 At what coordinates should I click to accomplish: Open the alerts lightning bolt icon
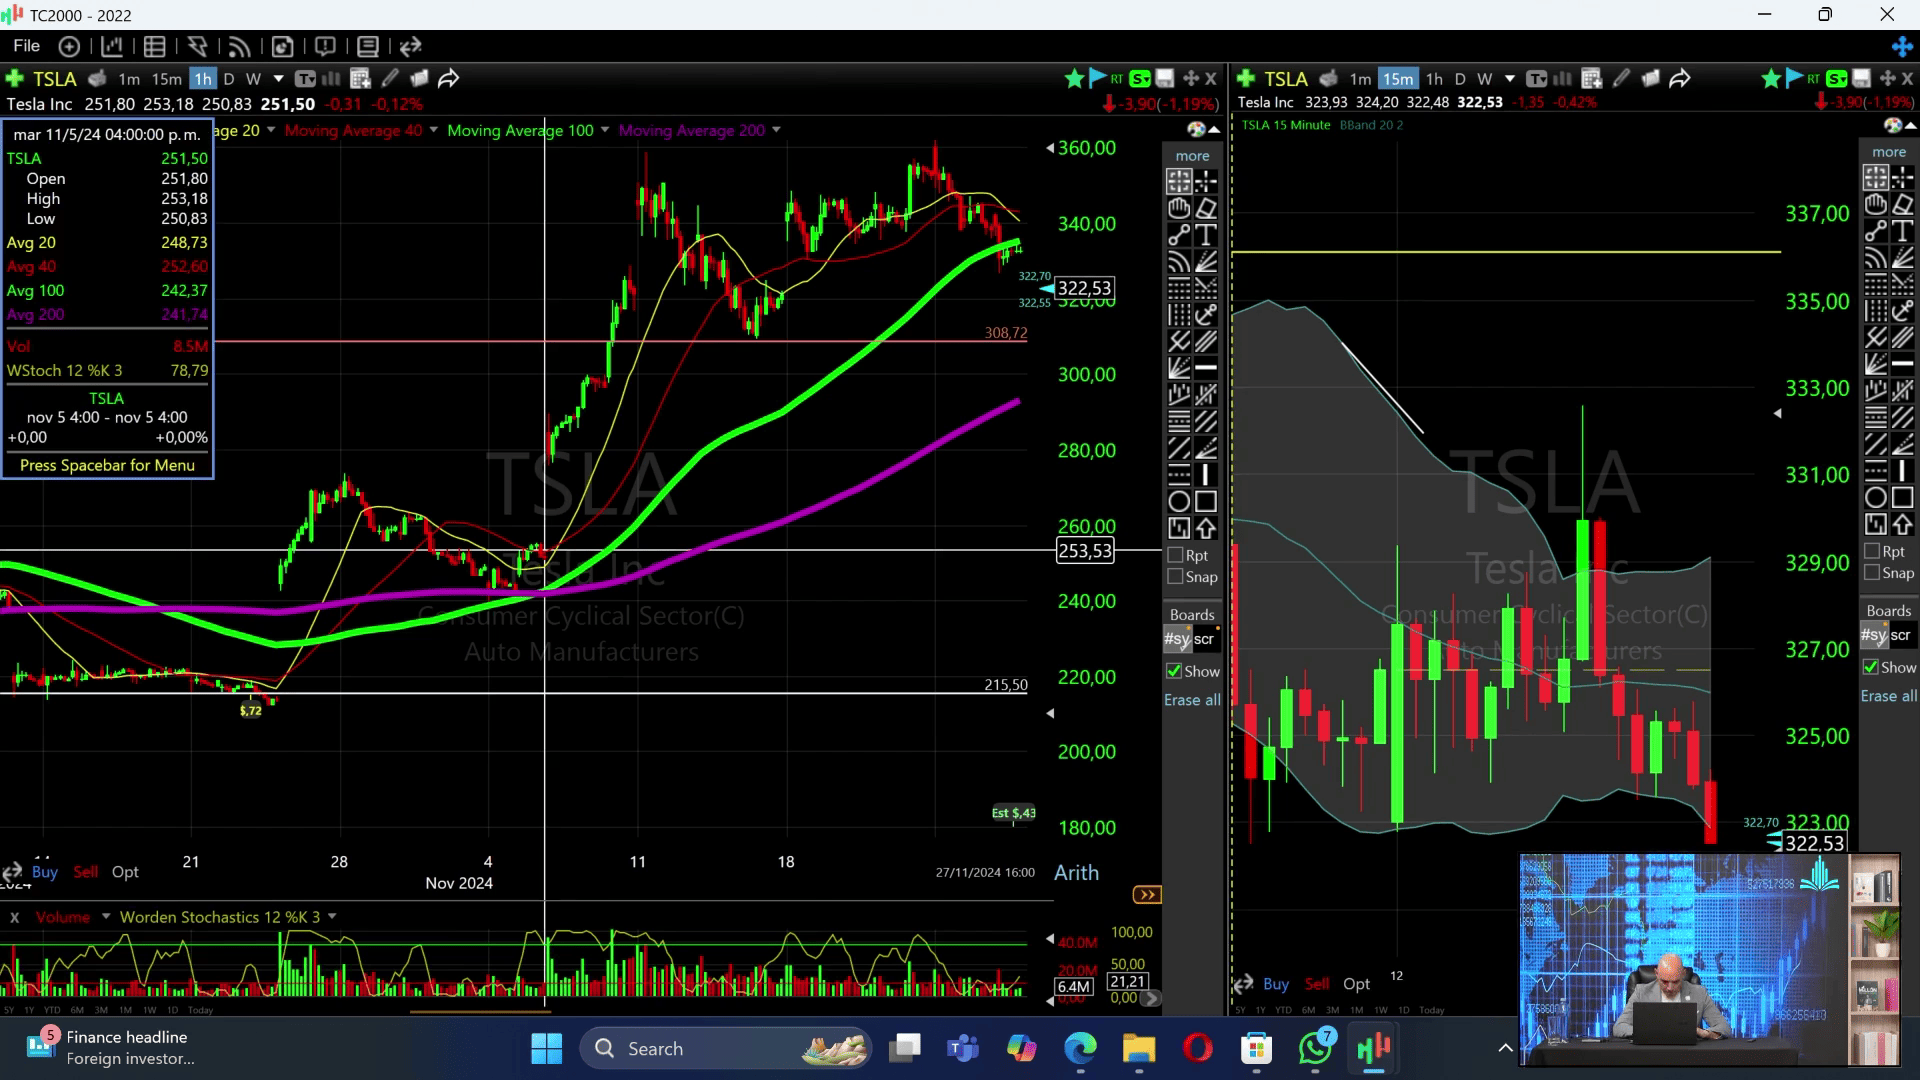click(x=197, y=46)
